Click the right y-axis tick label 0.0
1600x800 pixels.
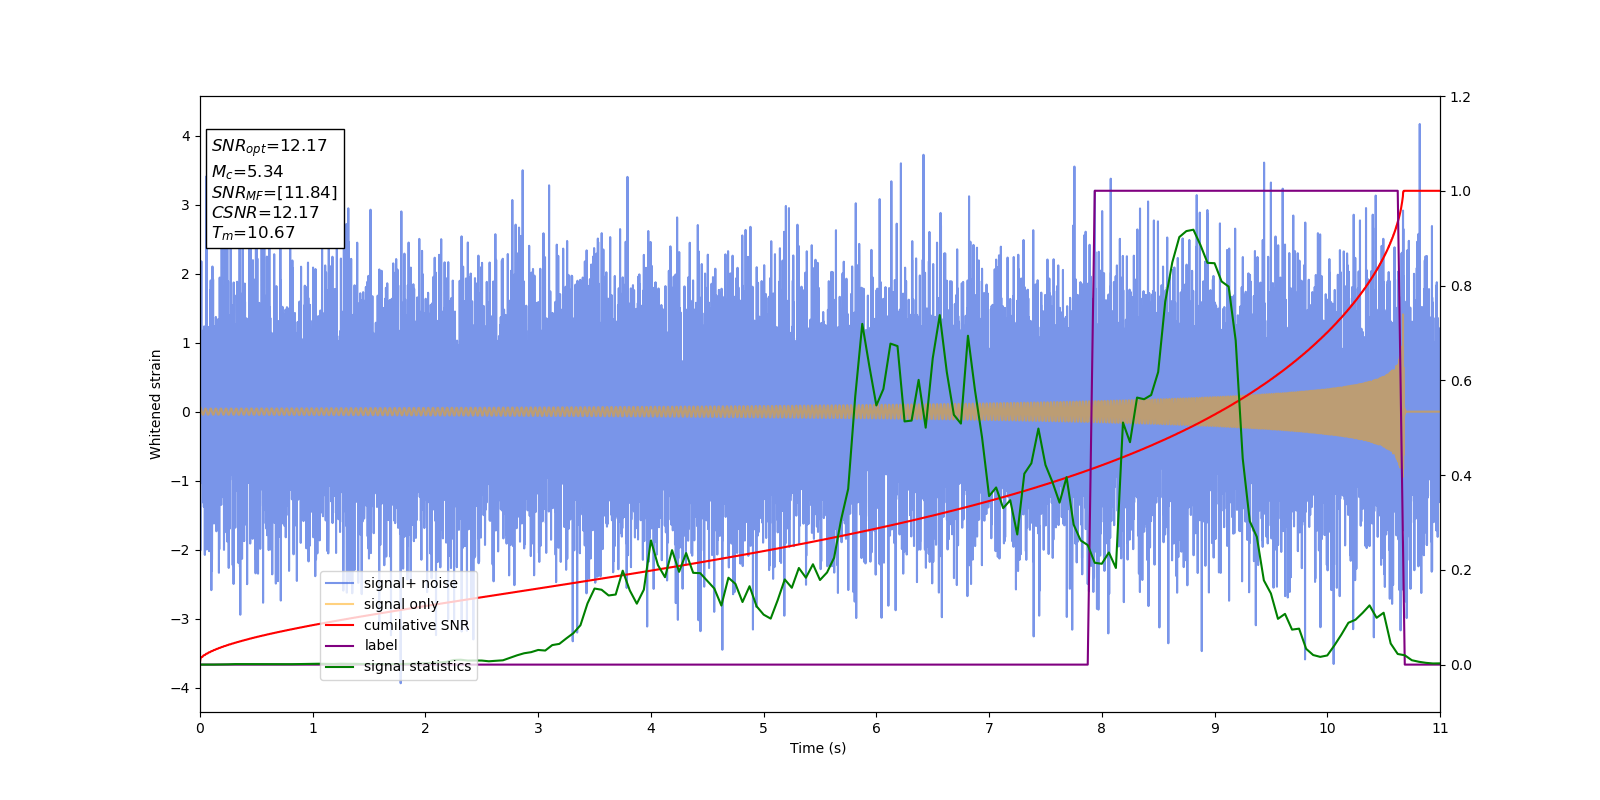tap(1460, 665)
